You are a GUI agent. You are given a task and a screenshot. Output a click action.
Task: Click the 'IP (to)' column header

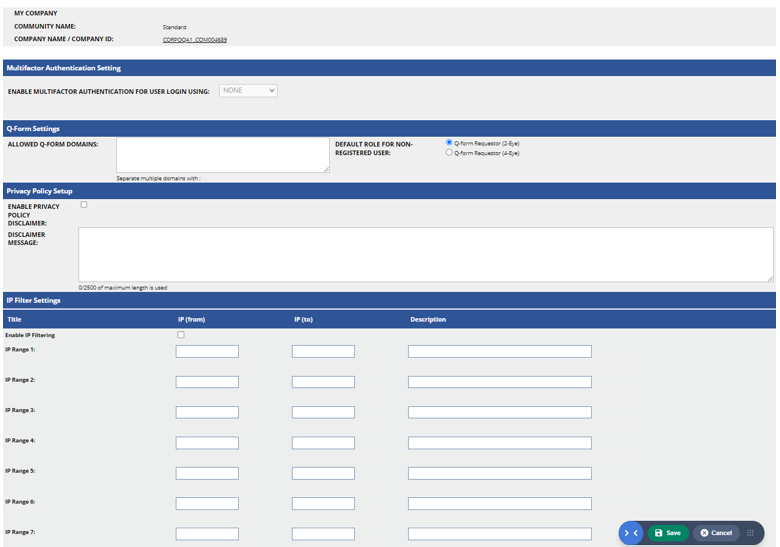(303, 319)
